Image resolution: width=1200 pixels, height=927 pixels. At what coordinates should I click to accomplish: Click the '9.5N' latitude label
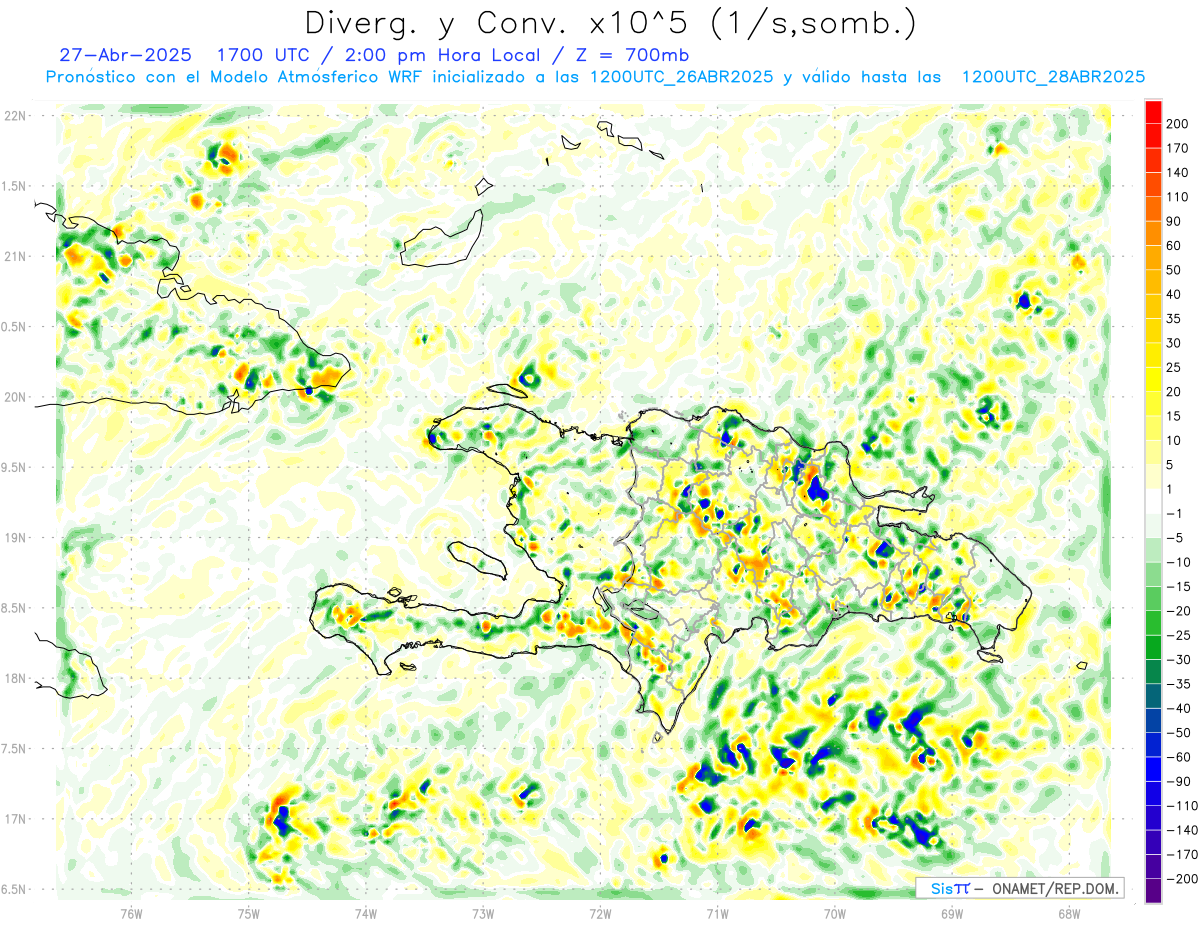[15, 467]
